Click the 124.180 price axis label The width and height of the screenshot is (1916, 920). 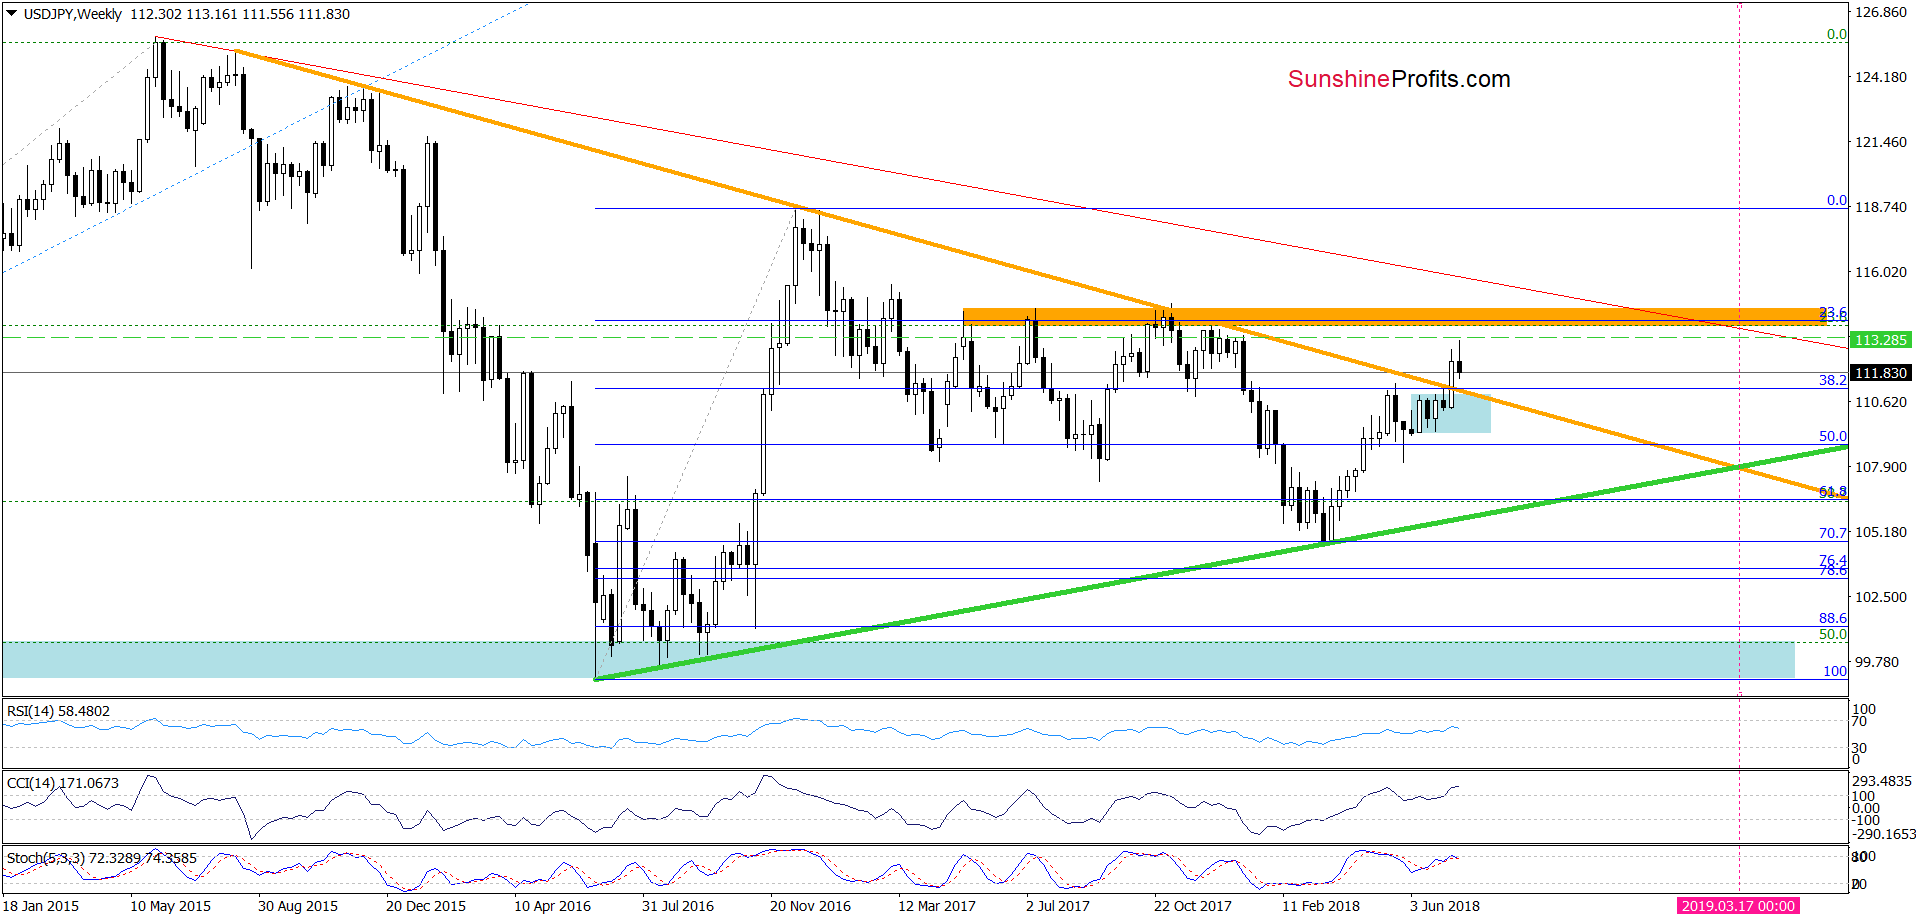pyautogui.click(x=1881, y=77)
